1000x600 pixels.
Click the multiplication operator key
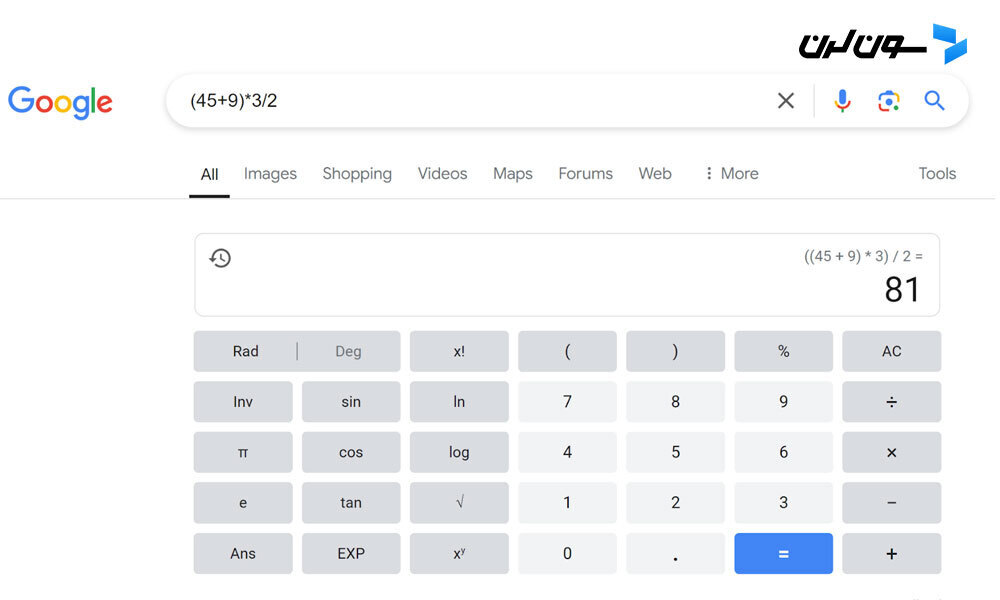tap(891, 452)
